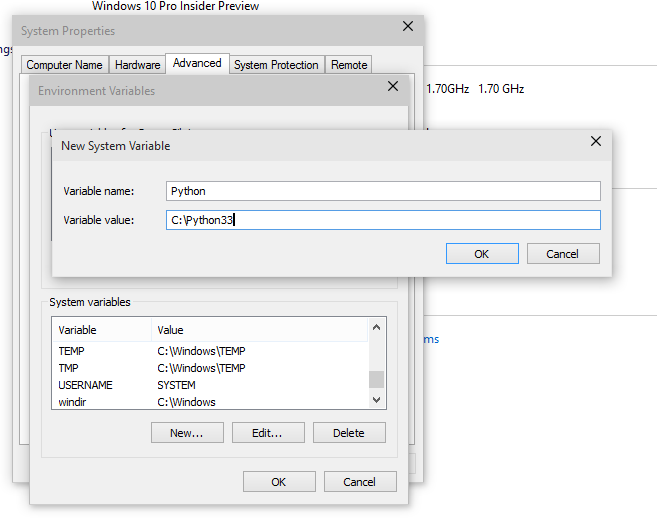Switch to the Hardware tab

(x=137, y=65)
